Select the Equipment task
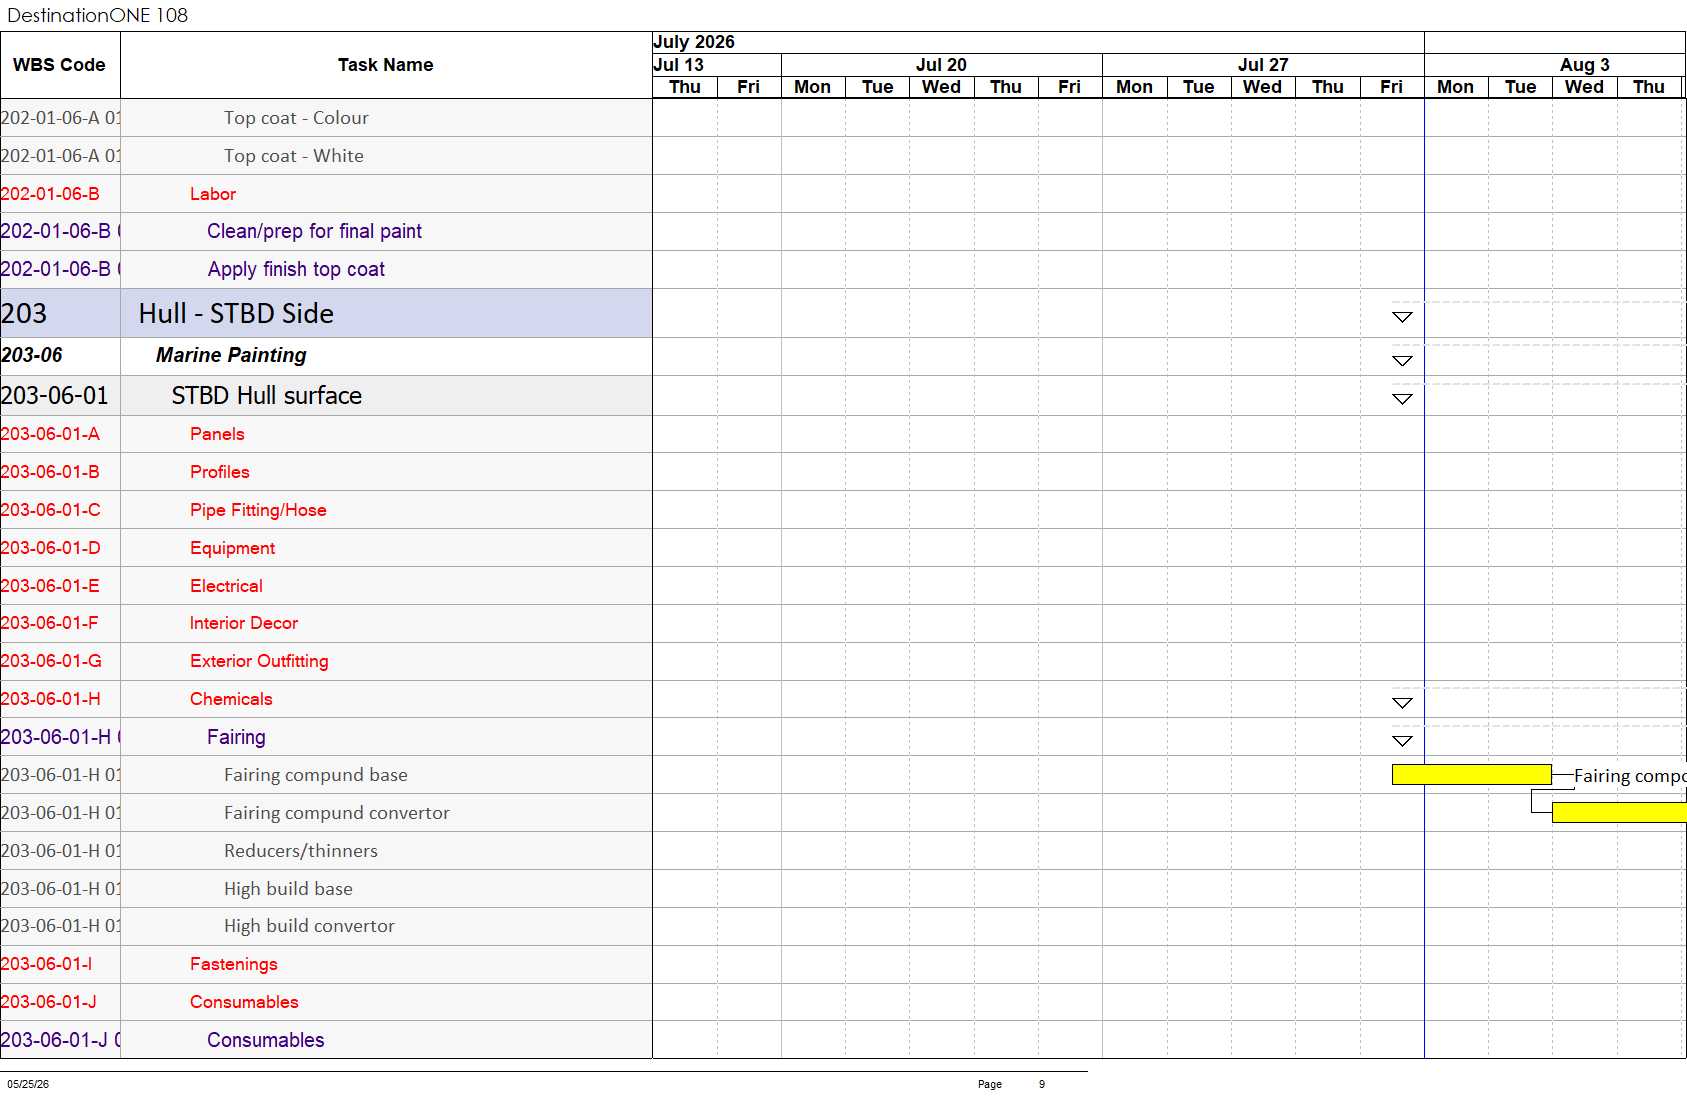Image resolution: width=1687 pixels, height=1097 pixels. [232, 548]
